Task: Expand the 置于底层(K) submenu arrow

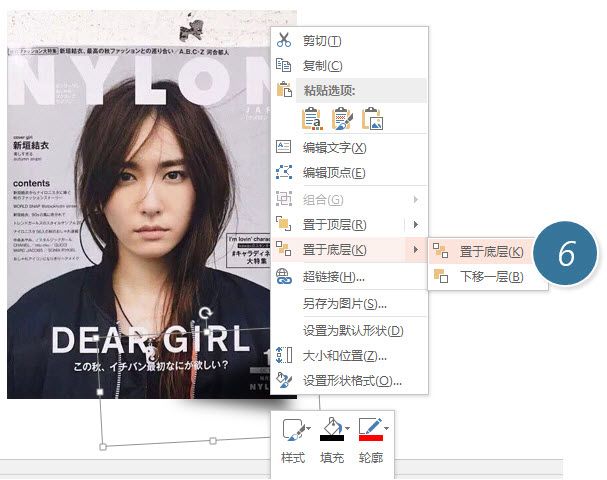Action: click(x=415, y=250)
